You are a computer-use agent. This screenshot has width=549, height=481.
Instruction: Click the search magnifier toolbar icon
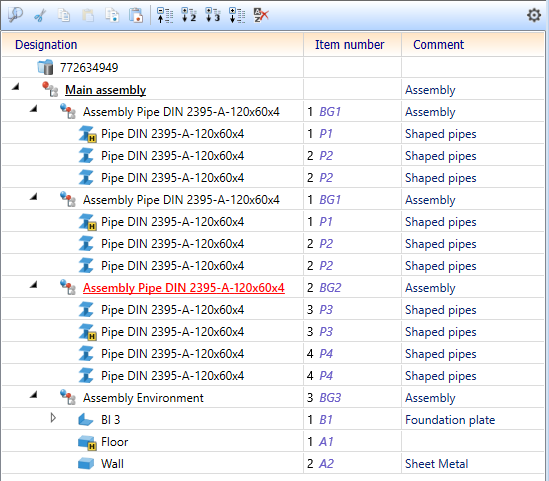15,15
